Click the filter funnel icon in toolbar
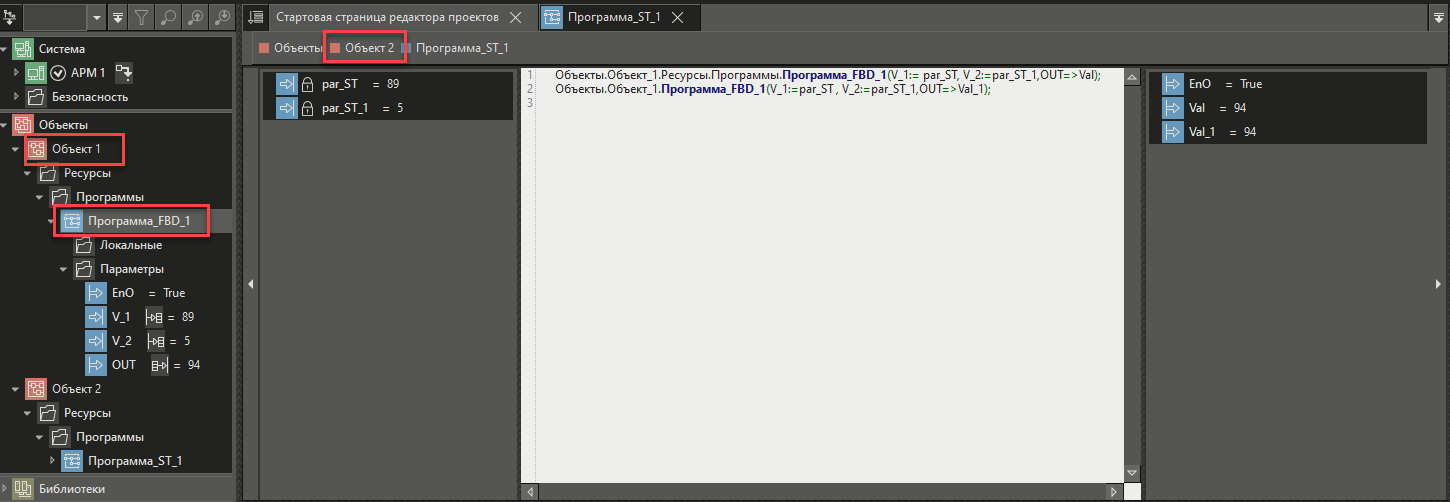This screenshot has width=1450, height=502. 142,17
